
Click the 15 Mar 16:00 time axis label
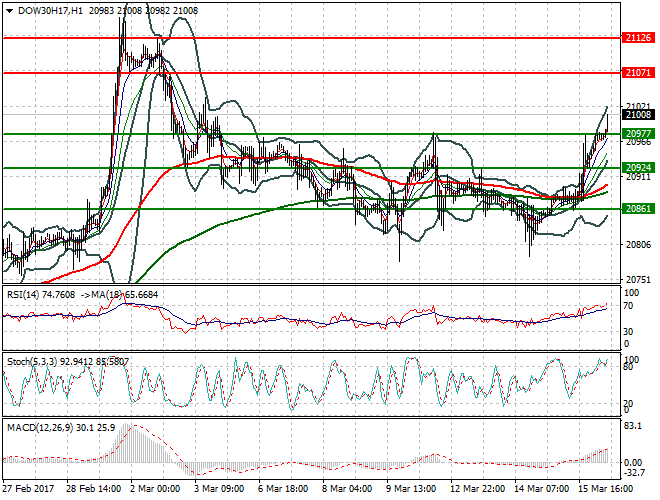[605, 489]
